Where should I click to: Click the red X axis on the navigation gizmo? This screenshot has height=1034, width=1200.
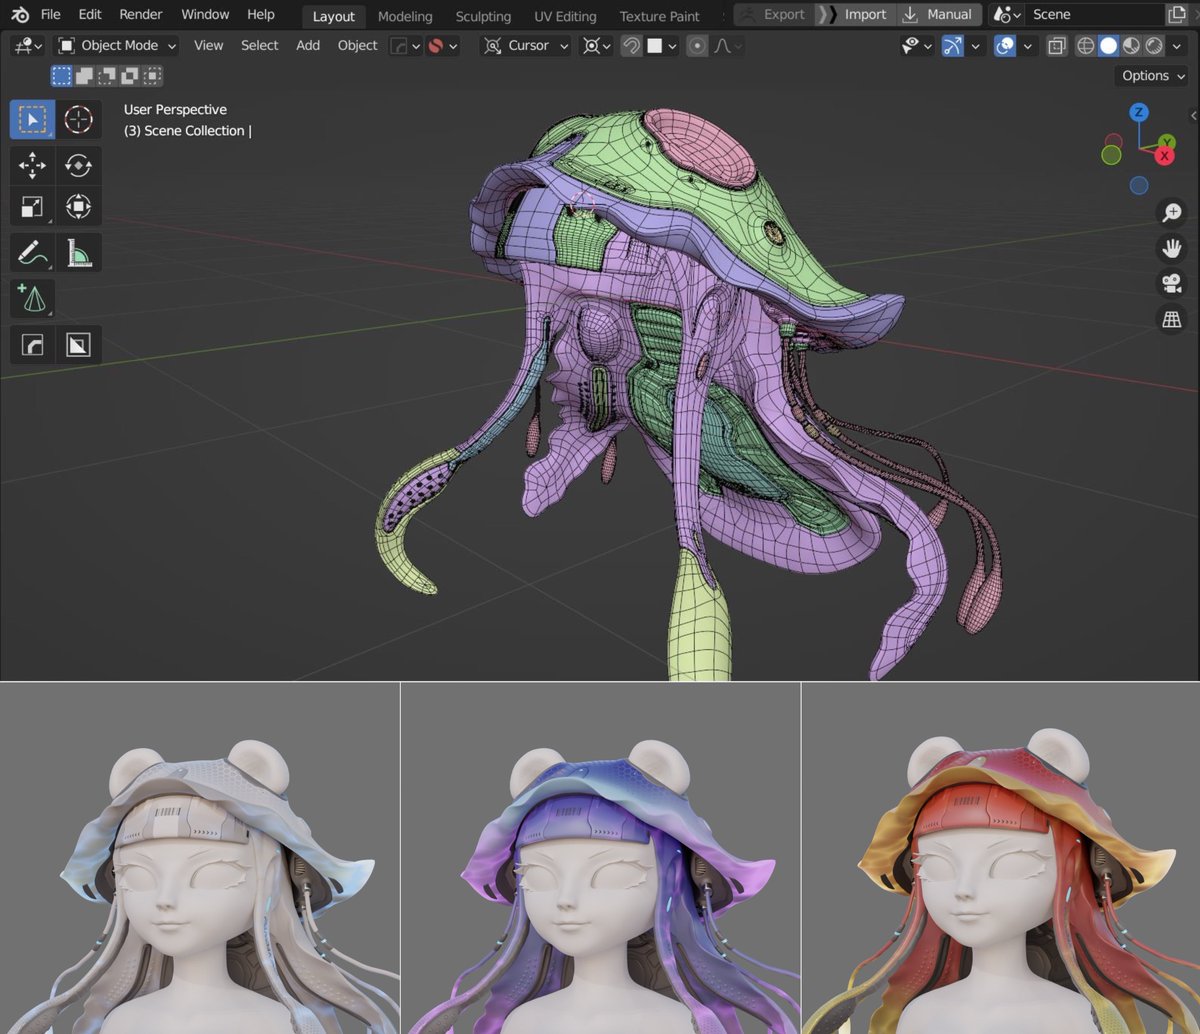point(1164,155)
